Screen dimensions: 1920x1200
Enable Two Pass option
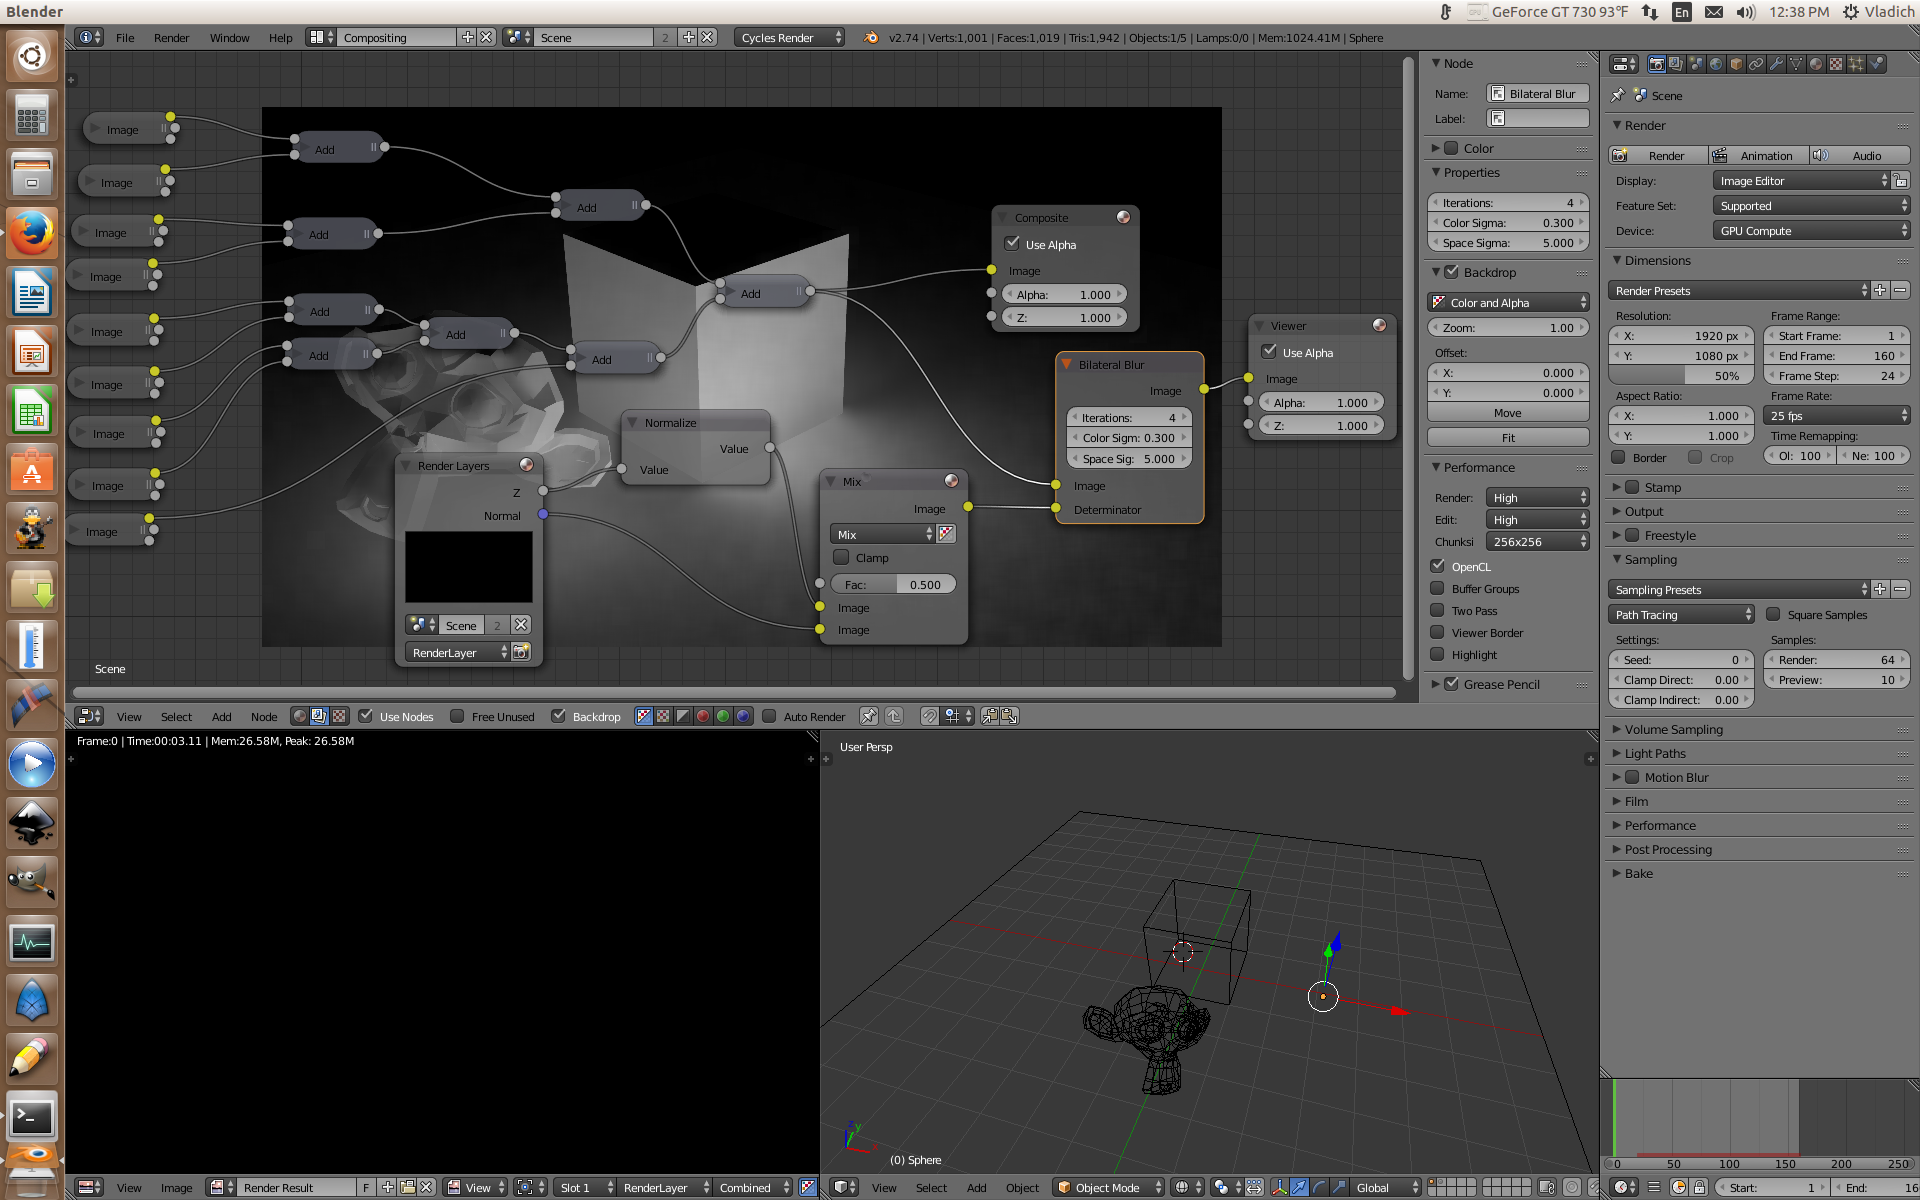coord(1437,610)
